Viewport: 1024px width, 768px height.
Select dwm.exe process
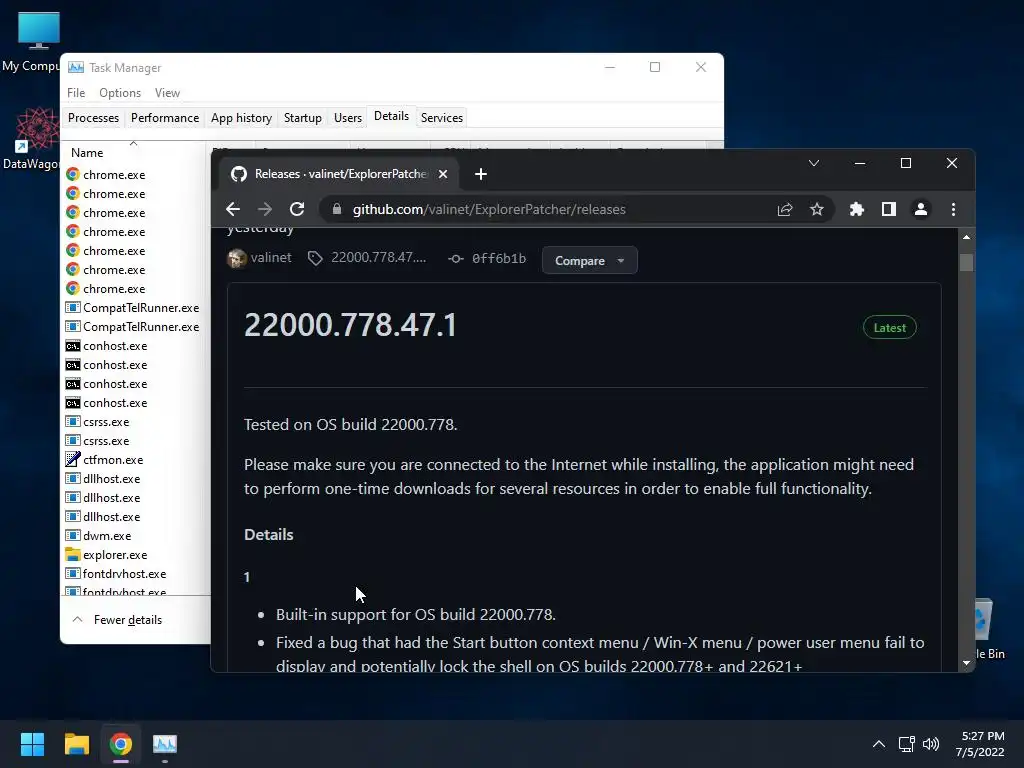coord(137,536)
